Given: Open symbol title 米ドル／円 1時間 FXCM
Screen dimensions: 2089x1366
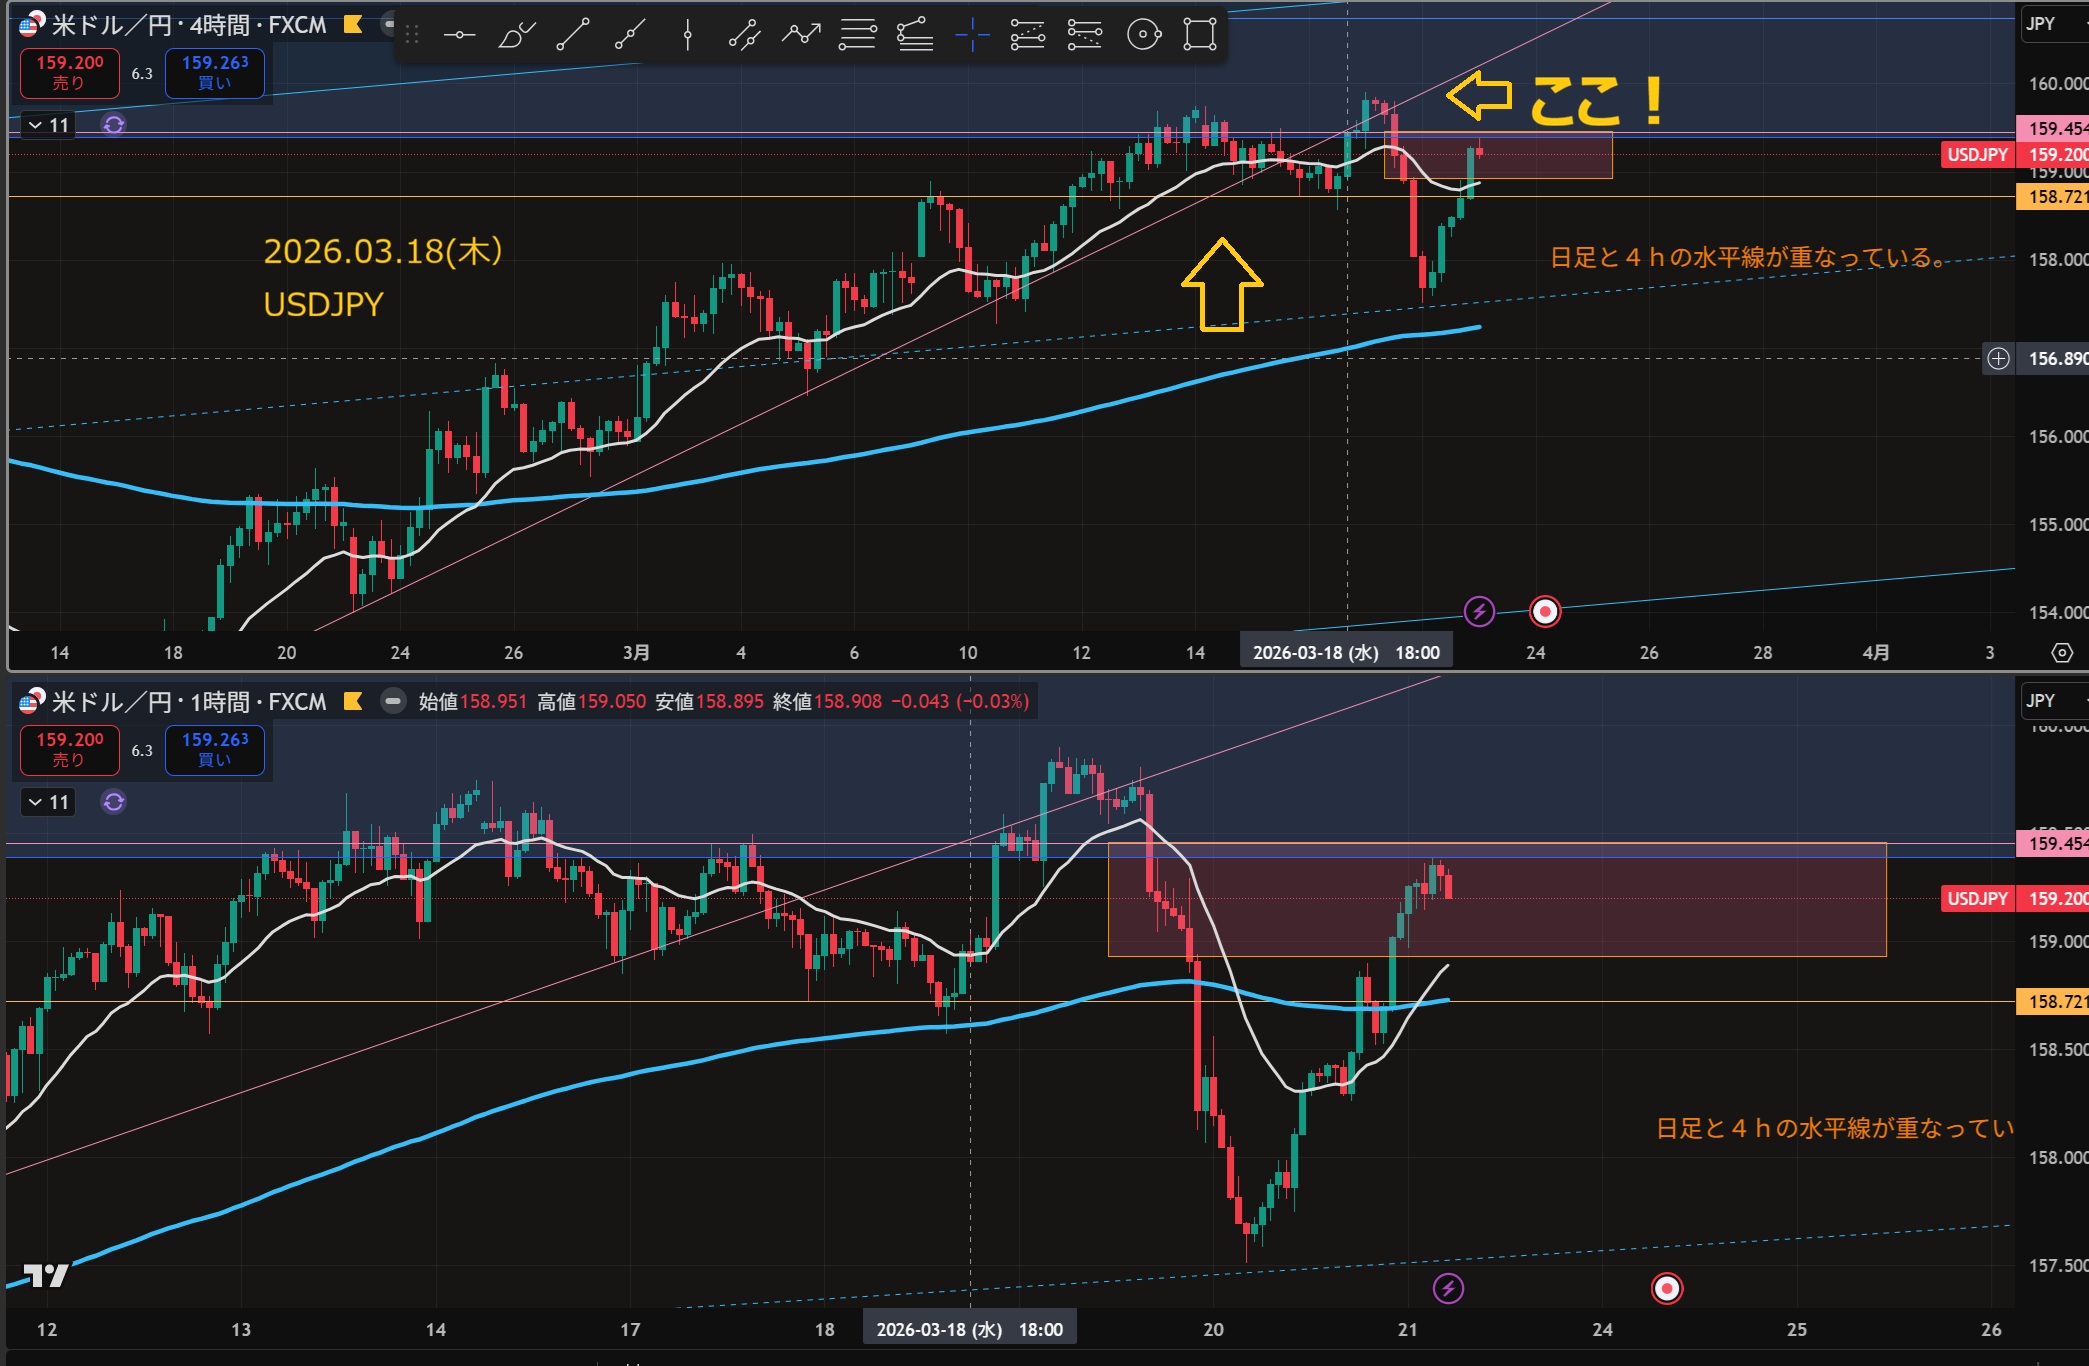Looking at the screenshot, I should coord(188,702).
